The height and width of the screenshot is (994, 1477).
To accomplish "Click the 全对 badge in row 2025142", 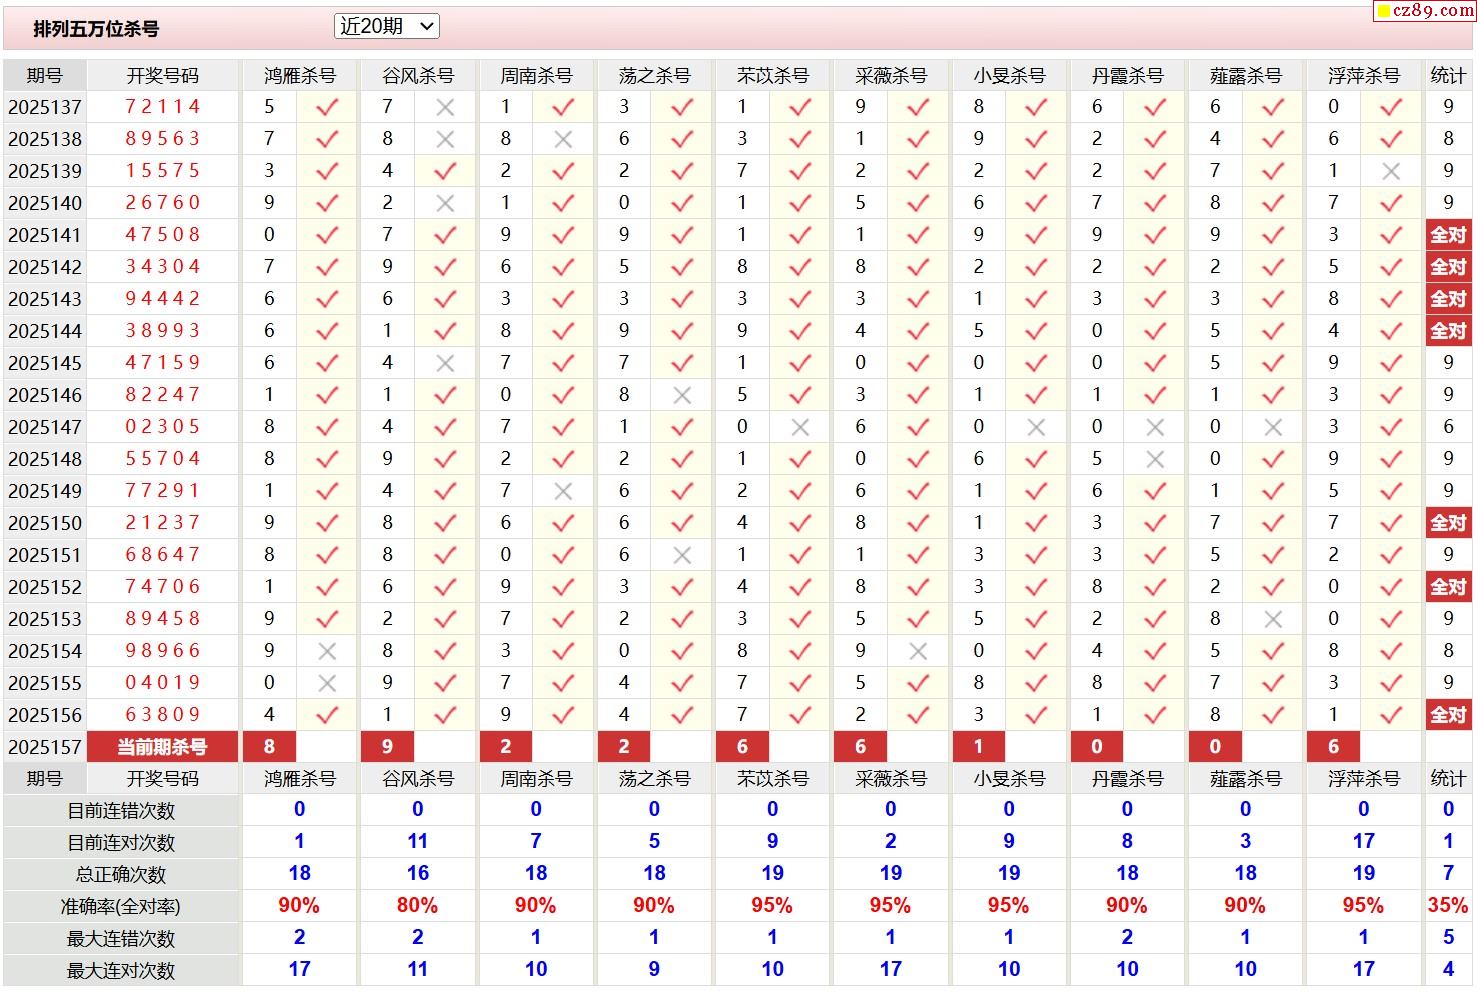I will click(1448, 267).
